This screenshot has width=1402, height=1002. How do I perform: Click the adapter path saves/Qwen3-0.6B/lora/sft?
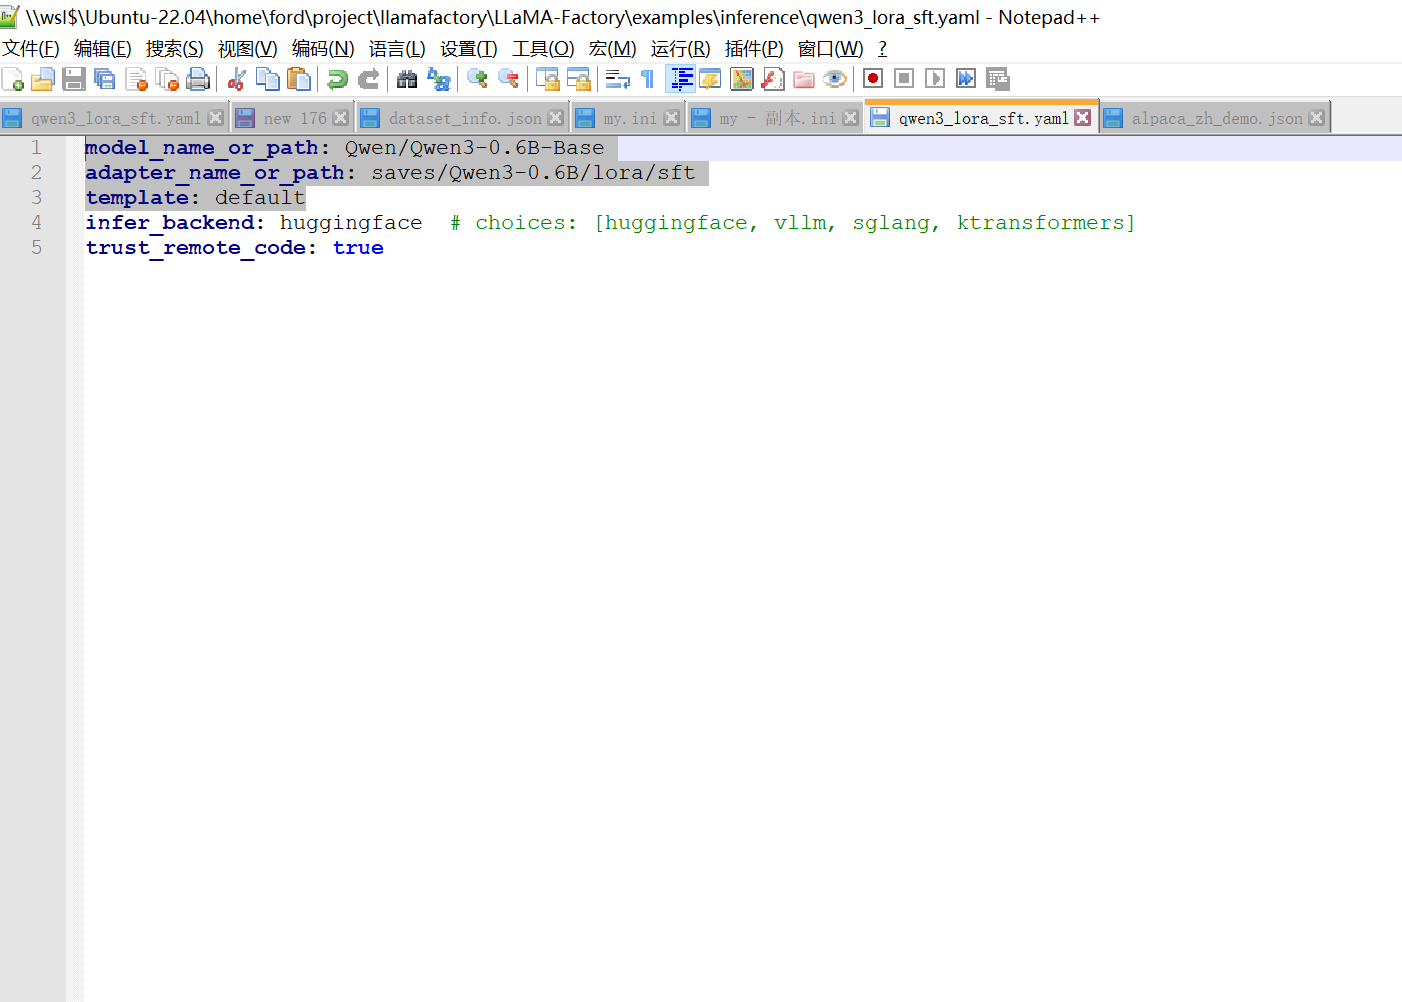[x=533, y=173]
